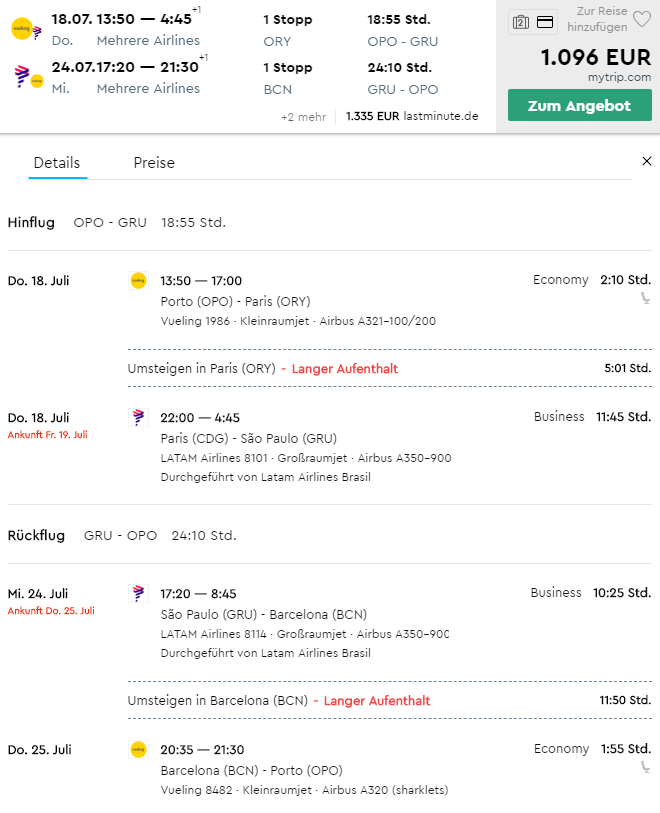Click Vueling logo on Barcelona-Porto segment
This screenshot has height=813, width=660.
tap(138, 749)
